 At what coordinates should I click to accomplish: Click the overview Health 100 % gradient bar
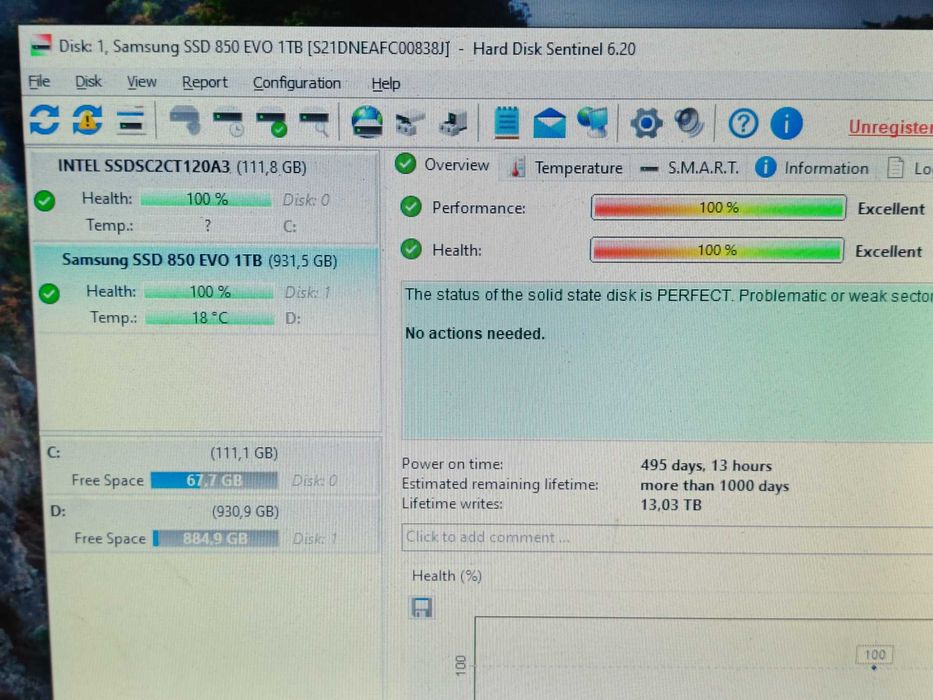tap(716, 250)
